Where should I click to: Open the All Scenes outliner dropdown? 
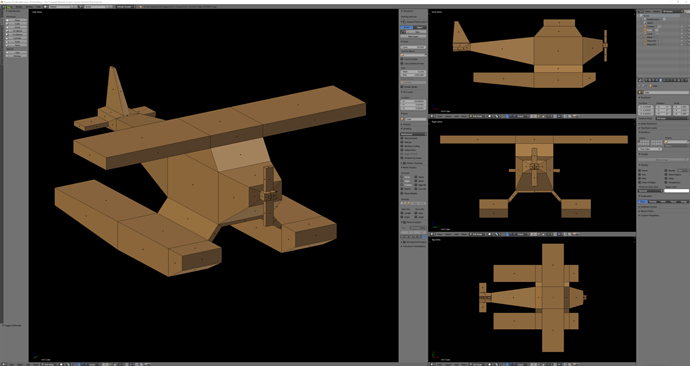[673, 11]
